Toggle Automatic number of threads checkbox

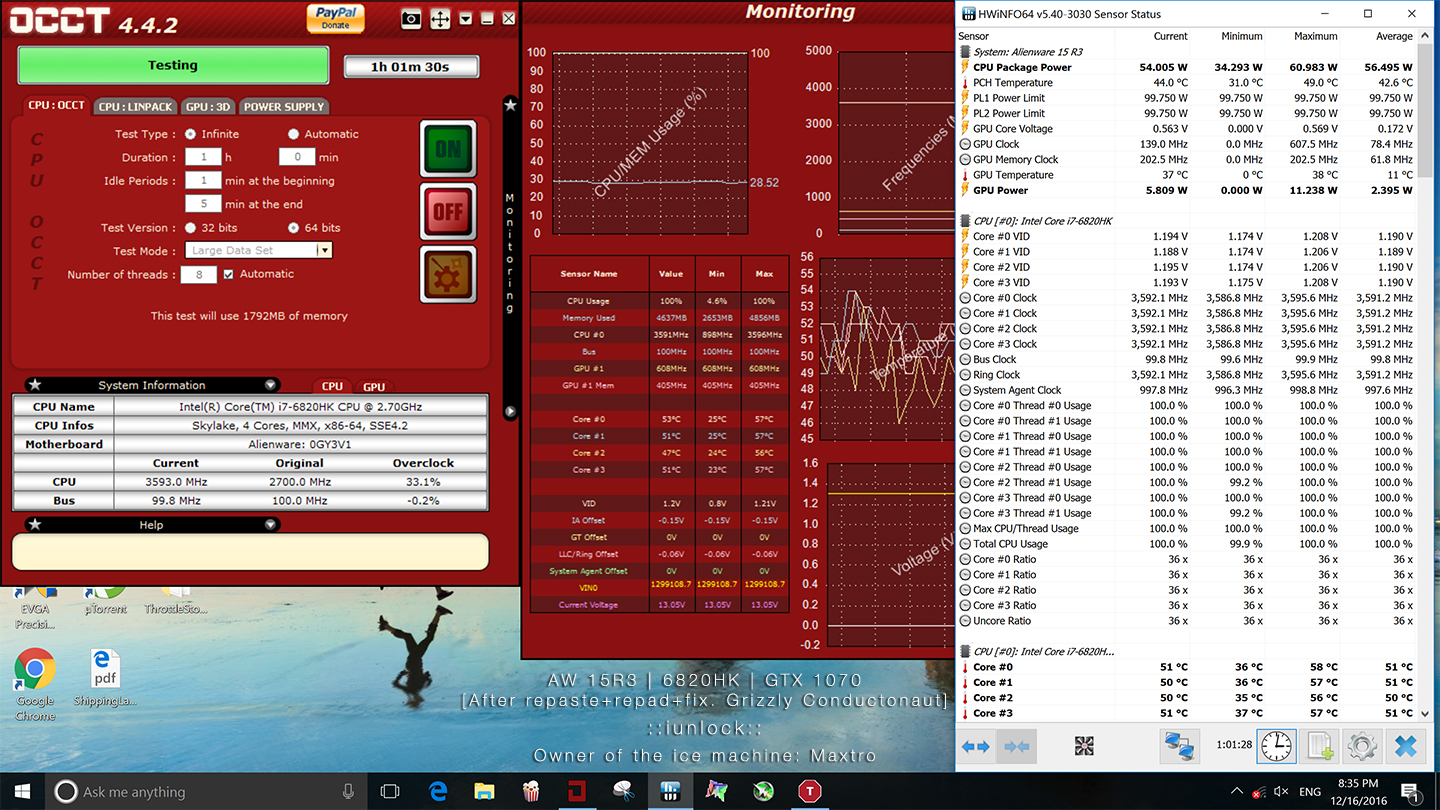point(229,274)
